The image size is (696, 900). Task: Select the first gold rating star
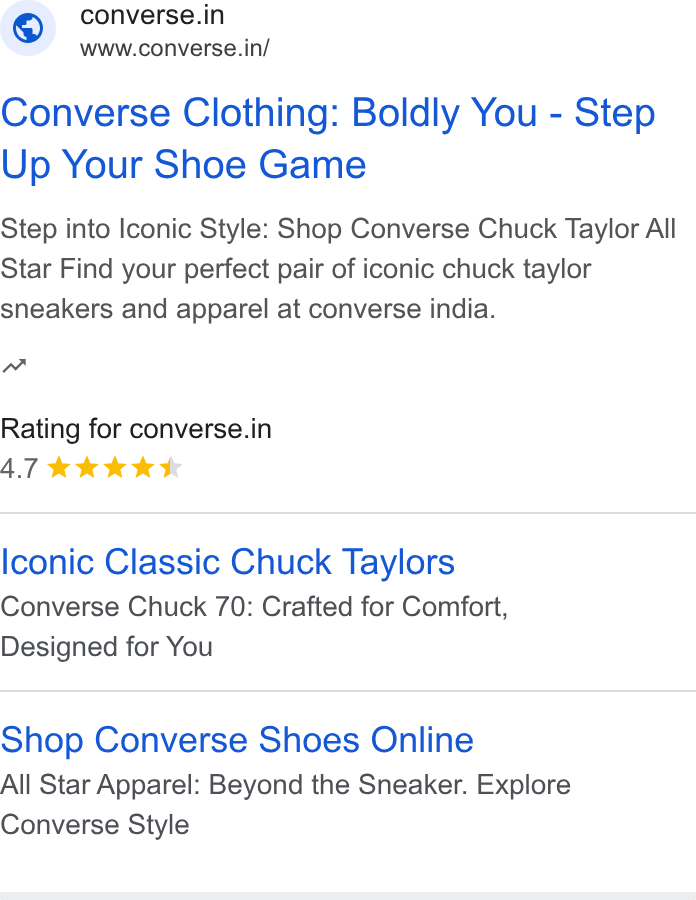click(x=59, y=467)
